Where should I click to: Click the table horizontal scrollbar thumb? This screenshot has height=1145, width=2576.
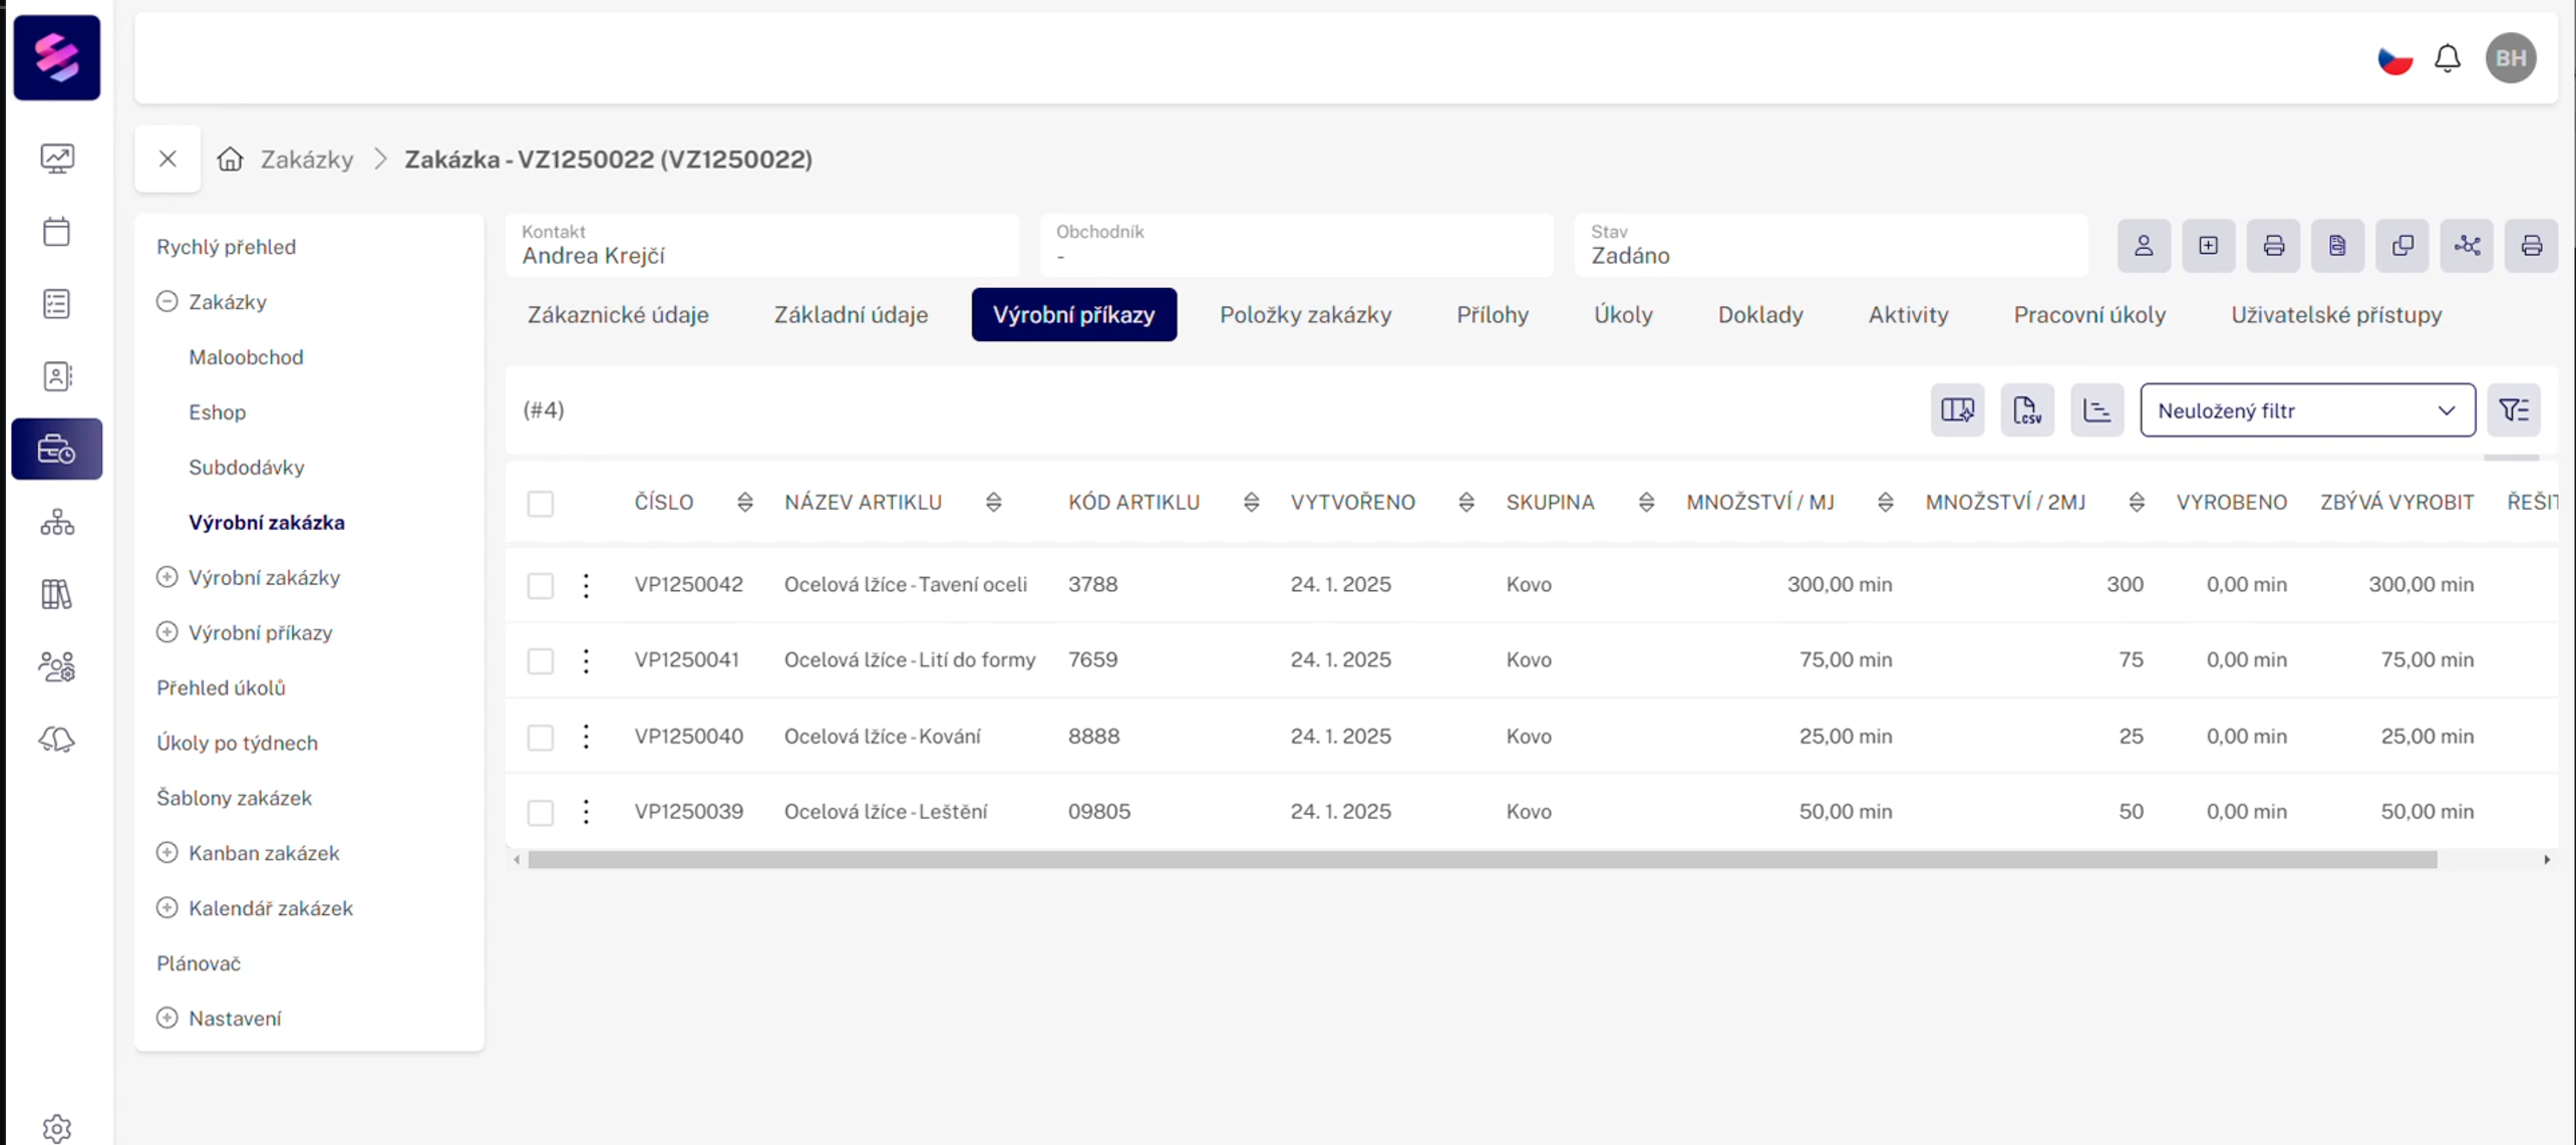coord(1482,860)
